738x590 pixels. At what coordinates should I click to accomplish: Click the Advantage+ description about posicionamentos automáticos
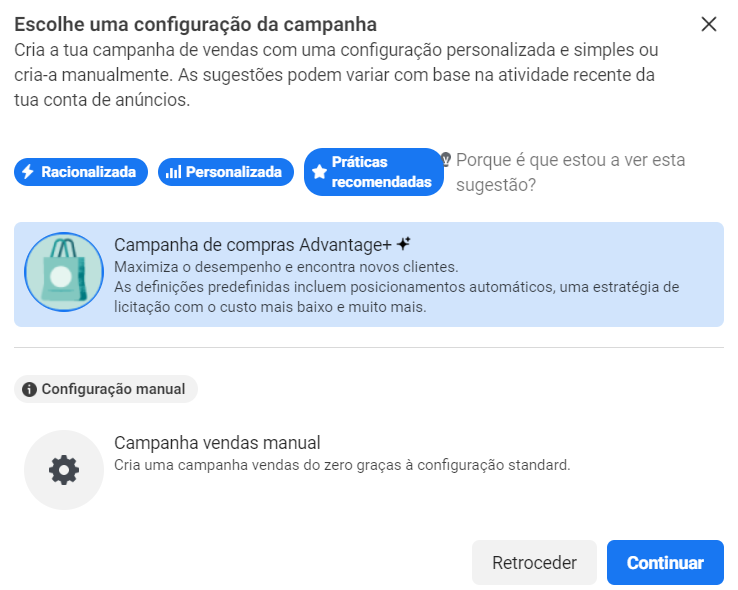[x=396, y=297]
